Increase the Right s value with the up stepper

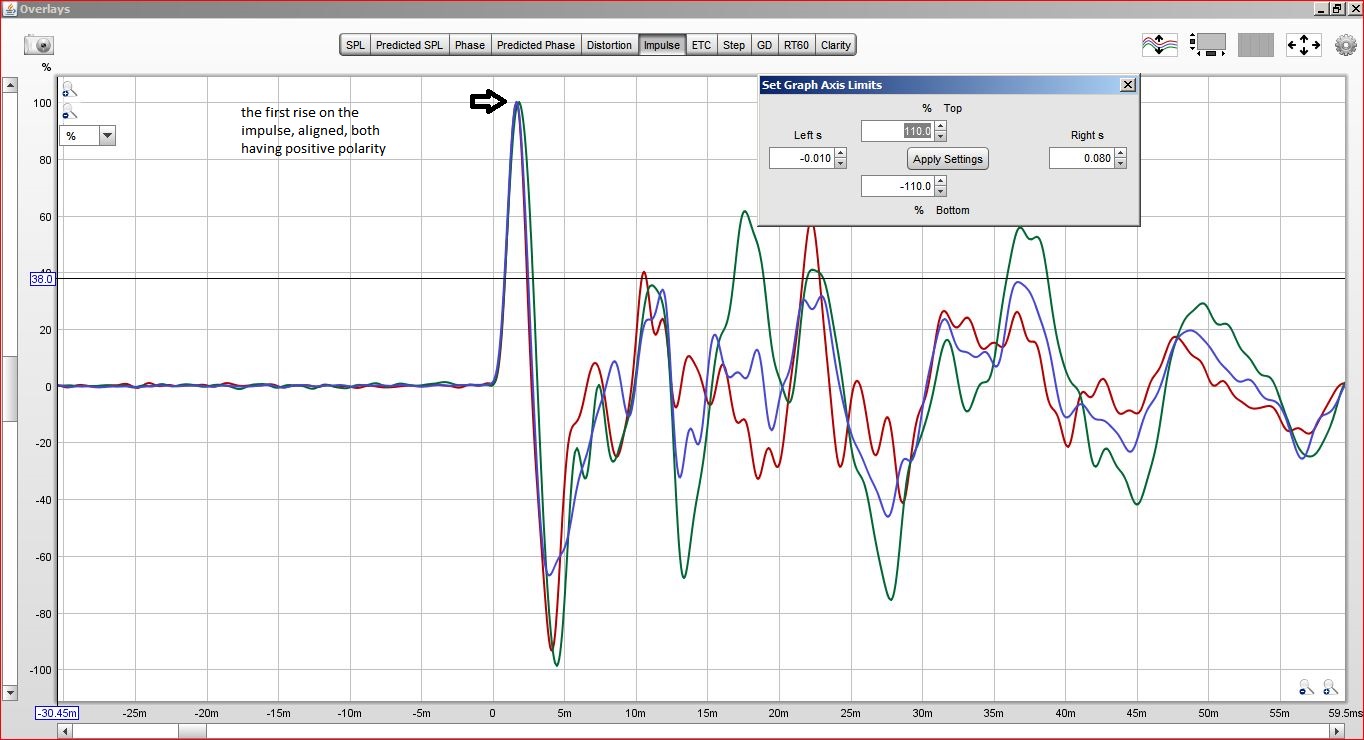[1120, 153]
